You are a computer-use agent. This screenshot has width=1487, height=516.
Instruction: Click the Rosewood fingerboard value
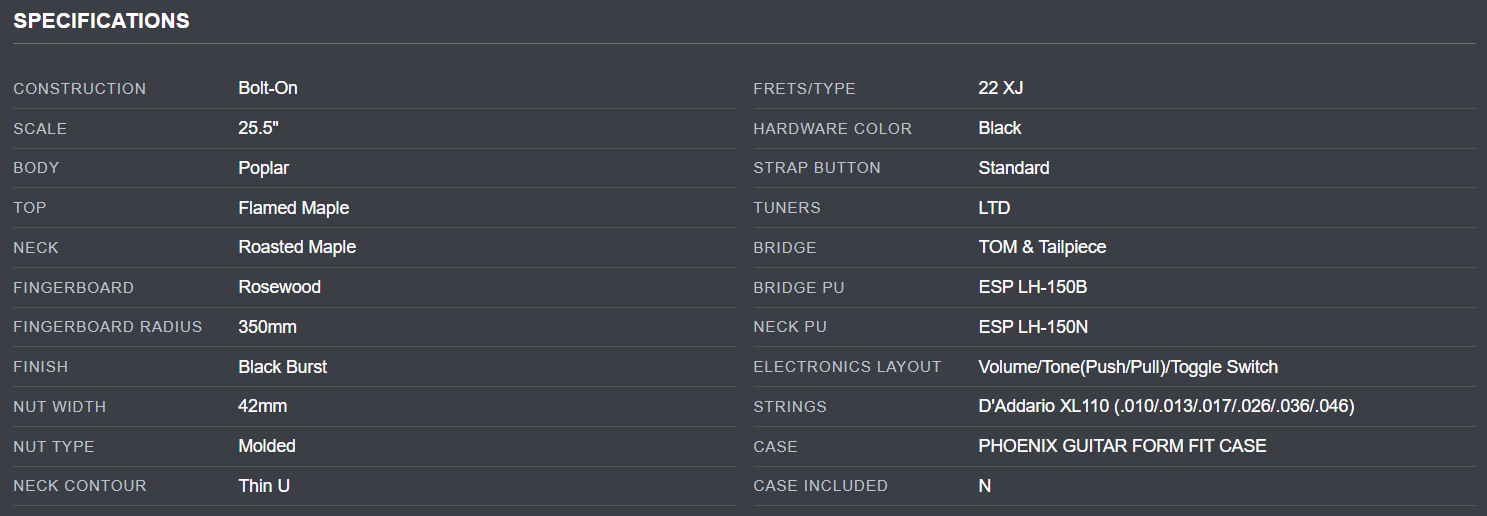pos(279,287)
